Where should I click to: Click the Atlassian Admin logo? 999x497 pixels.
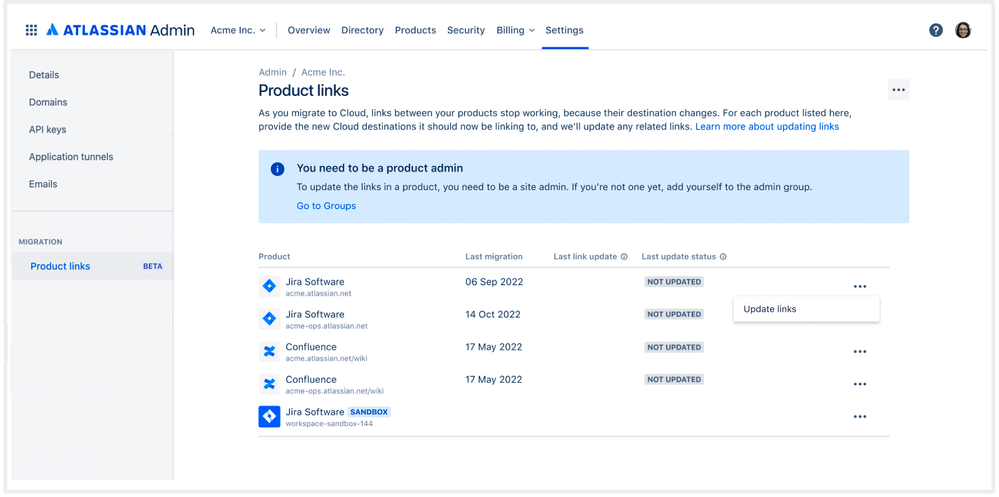(120, 30)
